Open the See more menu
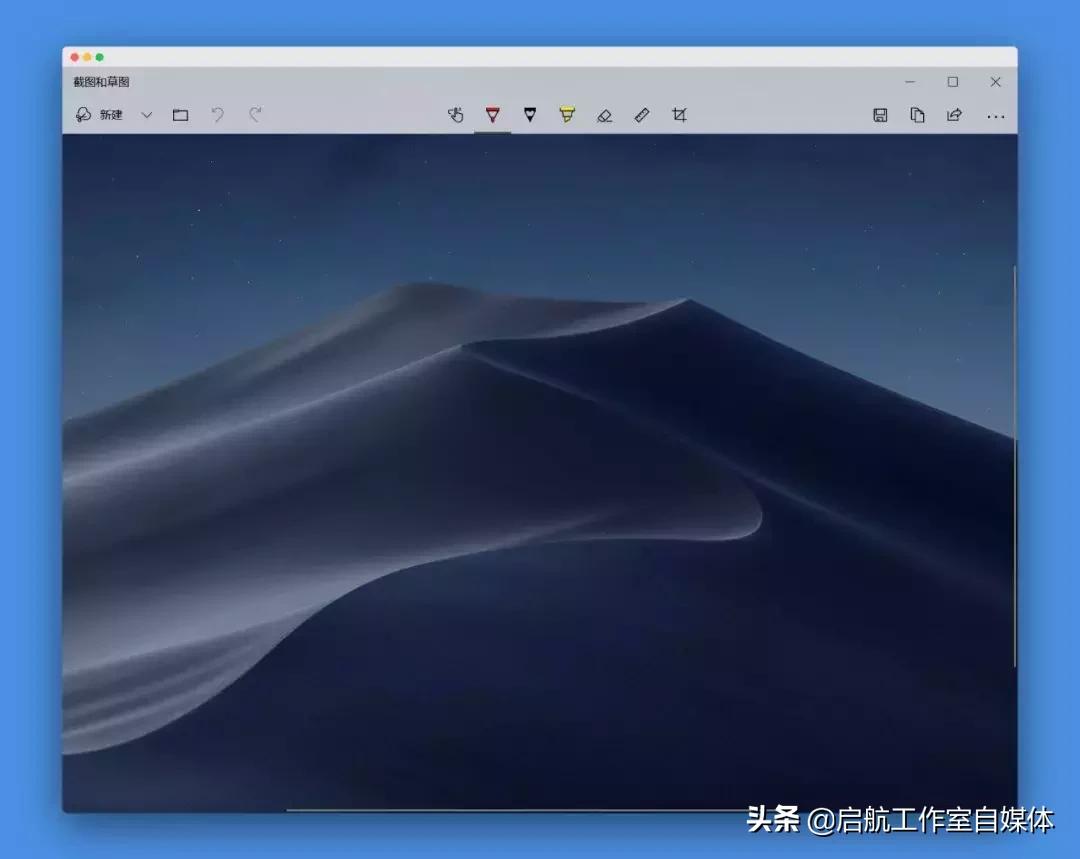 pyautogui.click(x=996, y=114)
